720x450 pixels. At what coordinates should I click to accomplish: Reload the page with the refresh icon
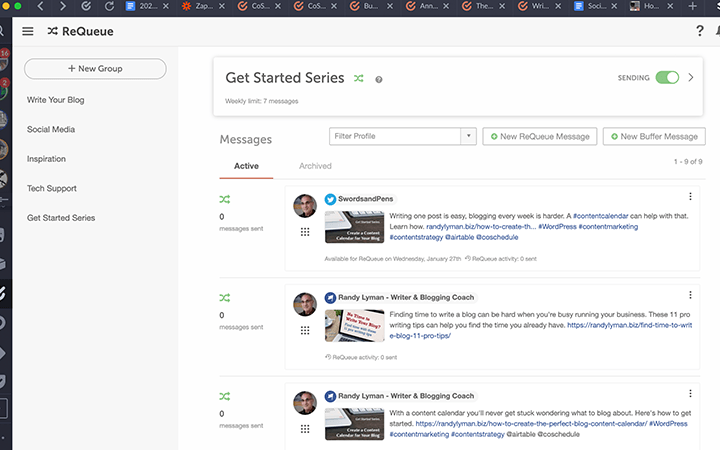coord(109,6)
